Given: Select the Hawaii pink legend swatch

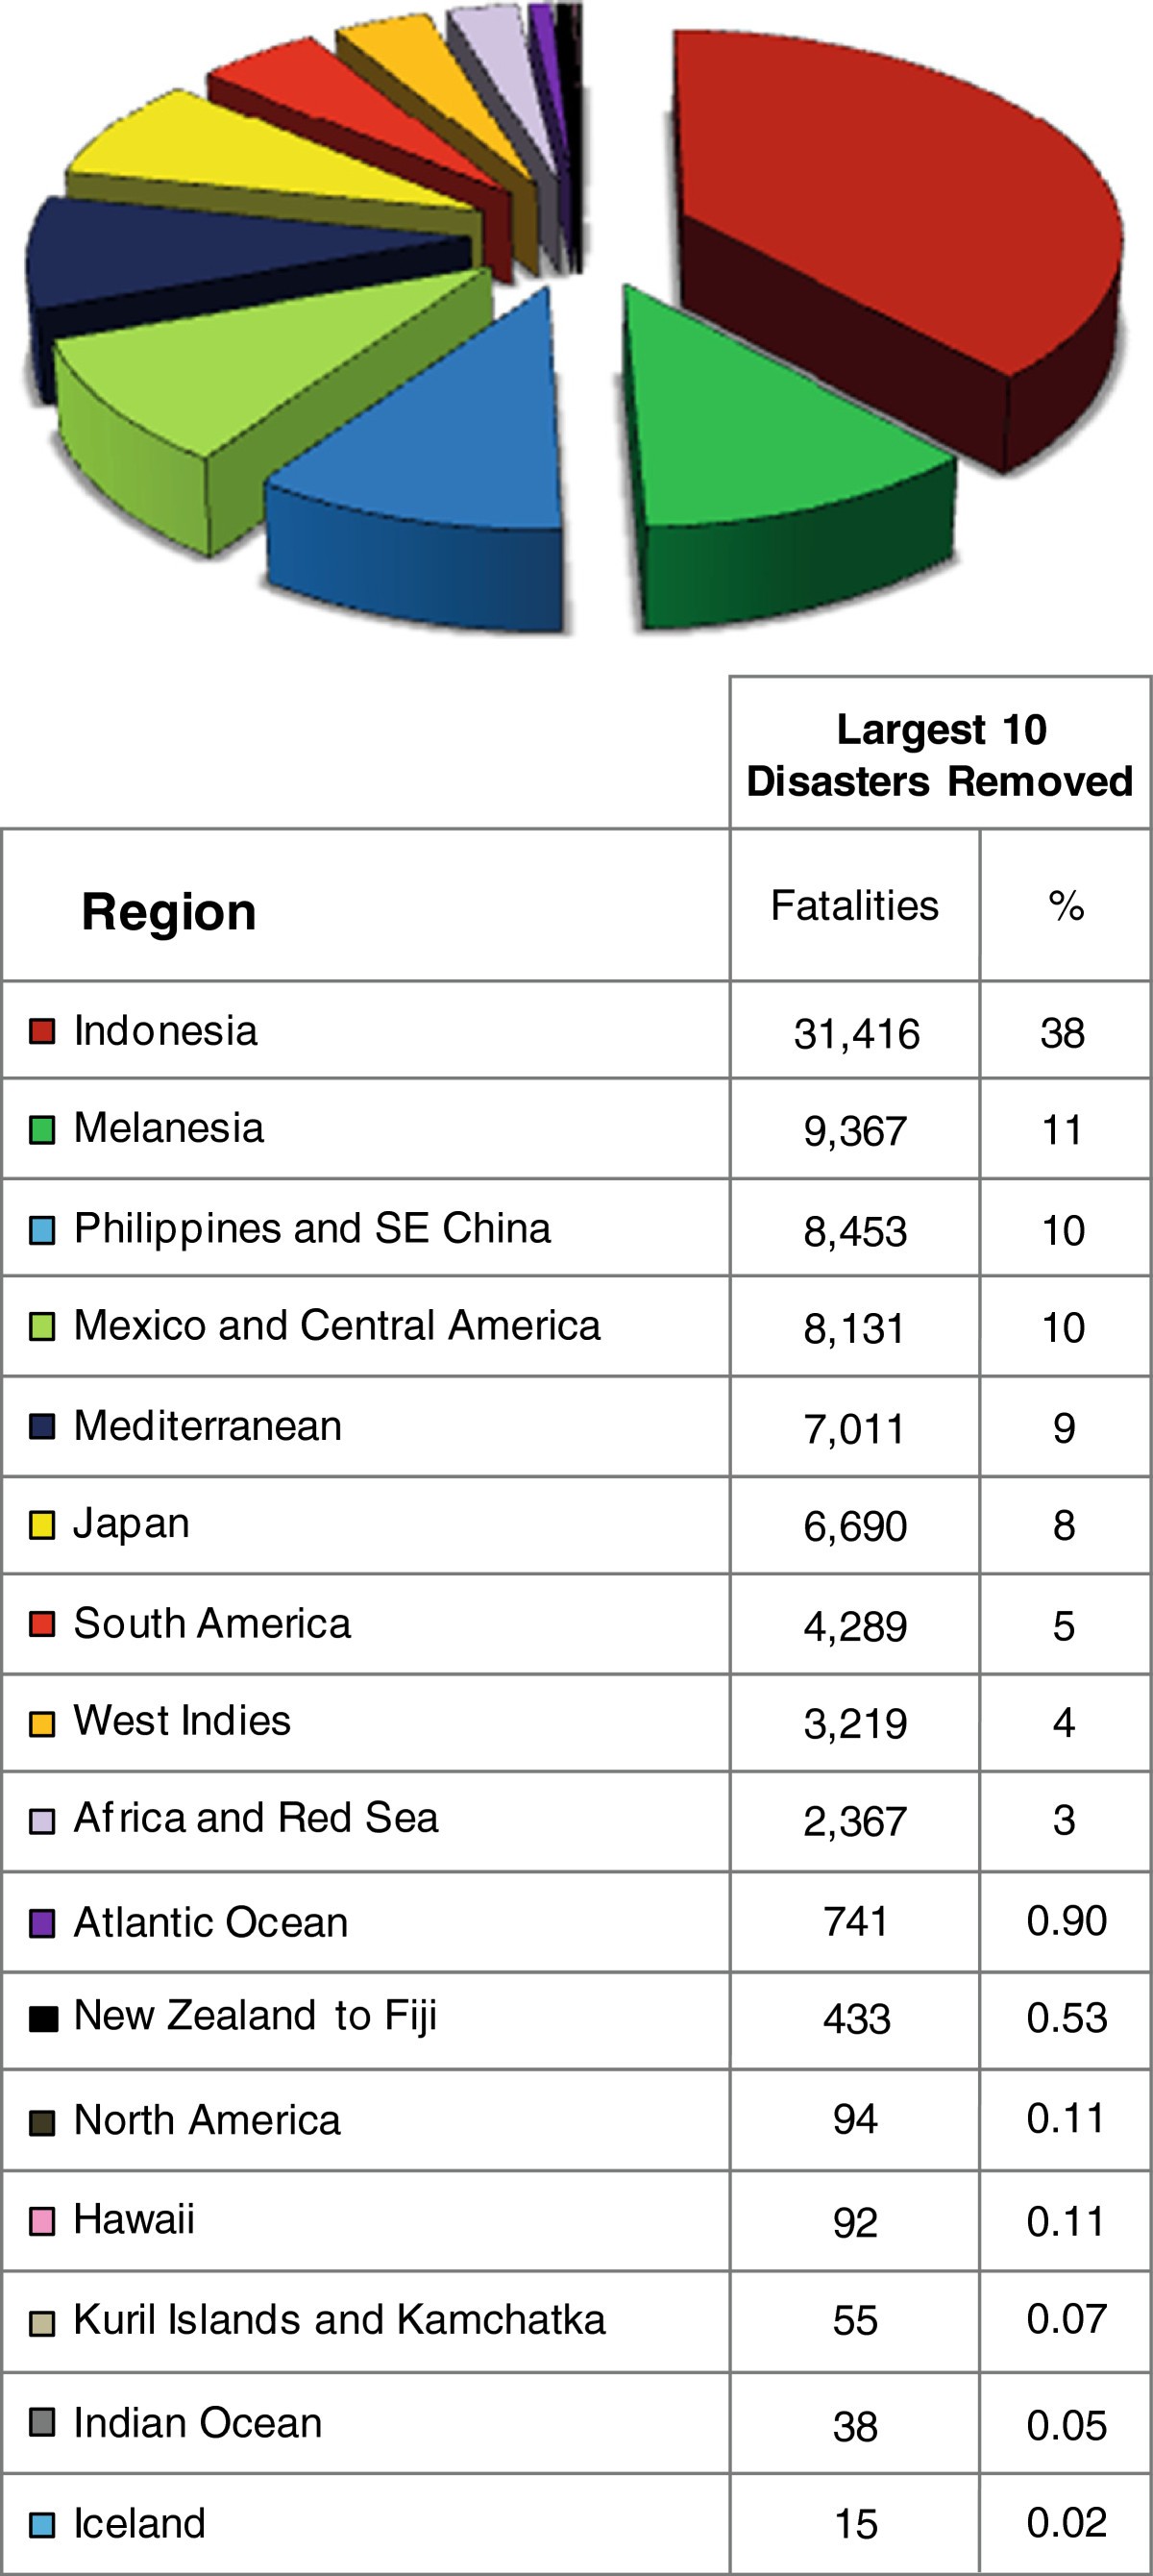Looking at the screenshot, I should [41, 2221].
